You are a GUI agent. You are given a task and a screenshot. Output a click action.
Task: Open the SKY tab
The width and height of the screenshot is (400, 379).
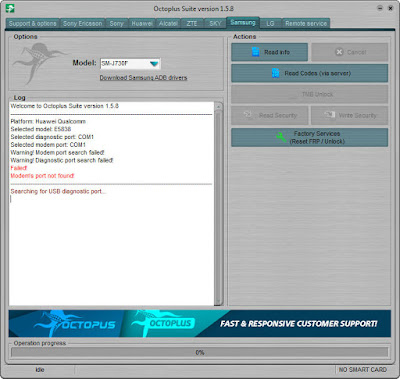(215, 24)
